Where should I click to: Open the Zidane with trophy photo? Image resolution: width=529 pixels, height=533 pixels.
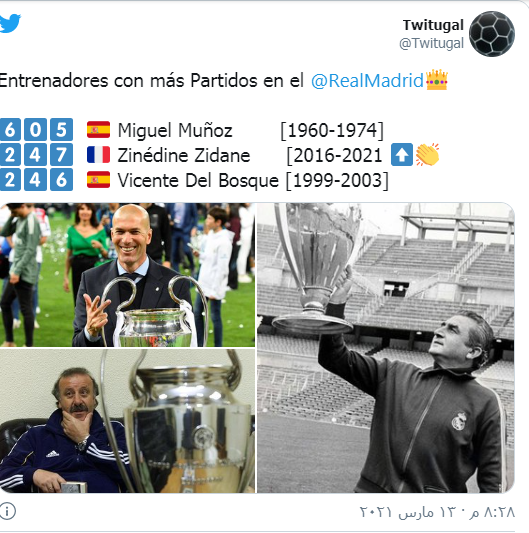click(127, 275)
